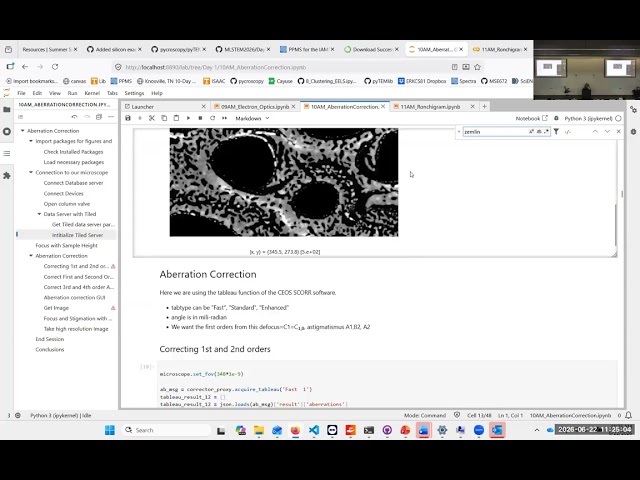Toggle automatic numbering in table of contents
The image size is (640, 480).
(20, 117)
